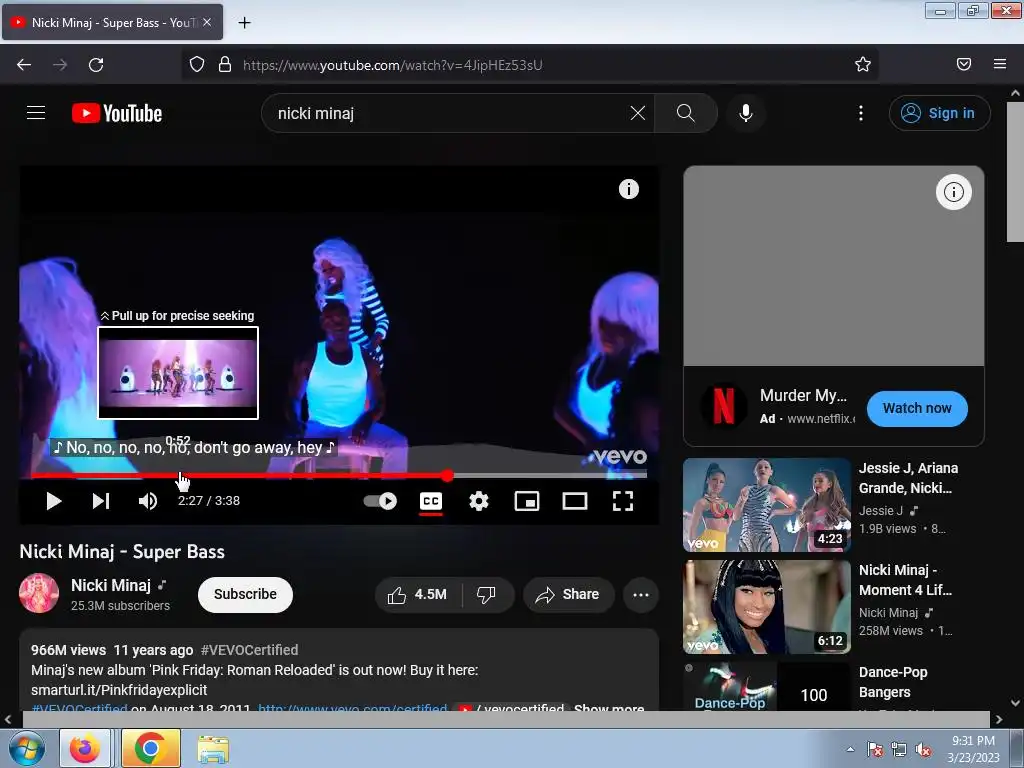
Task: Share the Super Bass video
Action: tap(568, 594)
